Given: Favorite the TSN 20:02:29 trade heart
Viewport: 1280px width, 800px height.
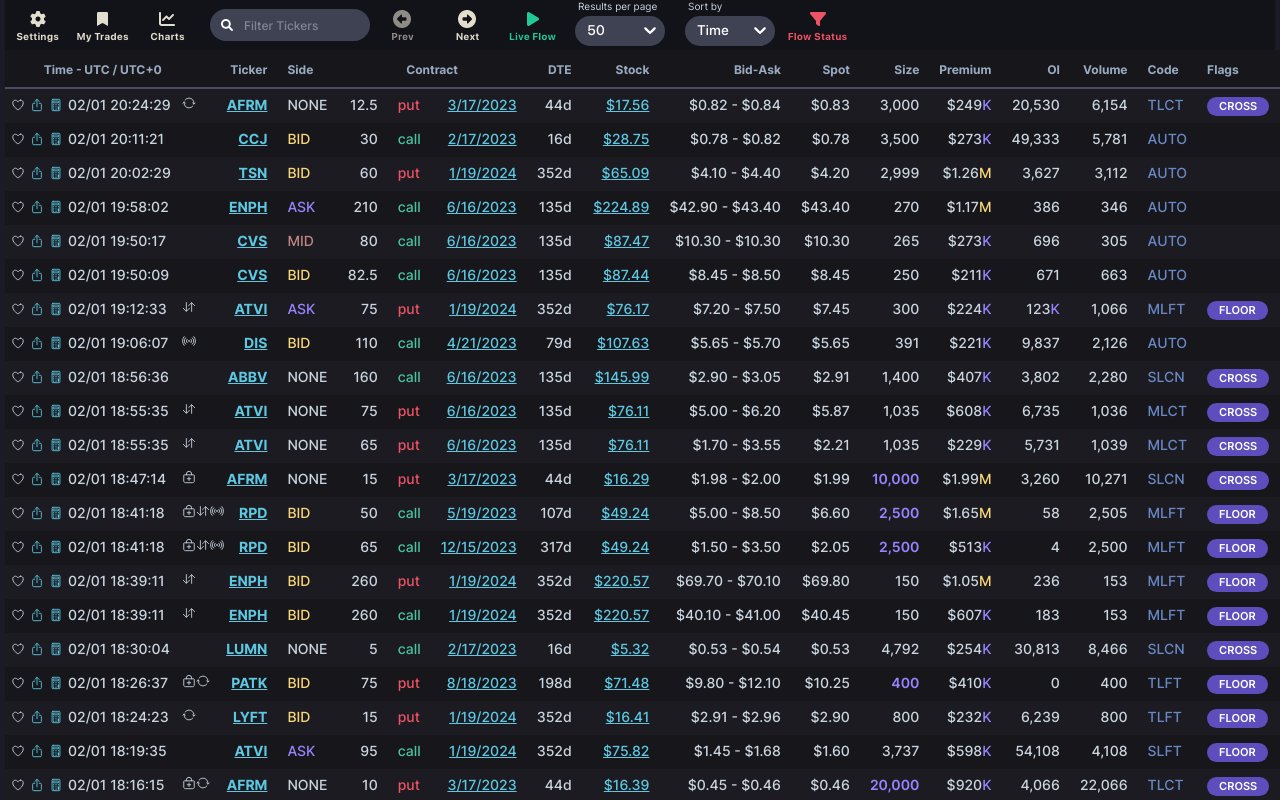Looking at the screenshot, I should tap(18, 173).
